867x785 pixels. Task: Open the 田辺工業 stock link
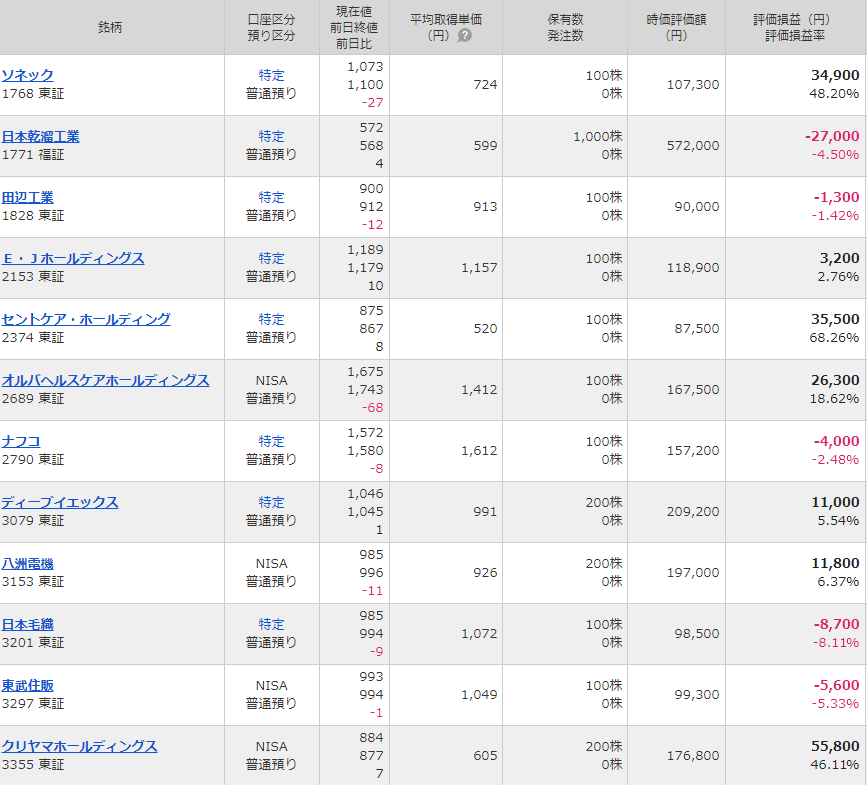tap(28, 197)
